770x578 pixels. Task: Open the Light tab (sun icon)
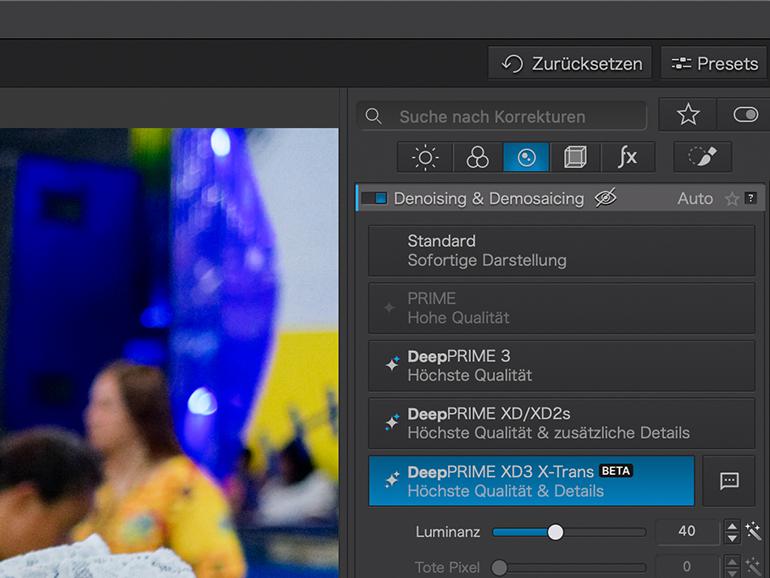click(x=425, y=157)
